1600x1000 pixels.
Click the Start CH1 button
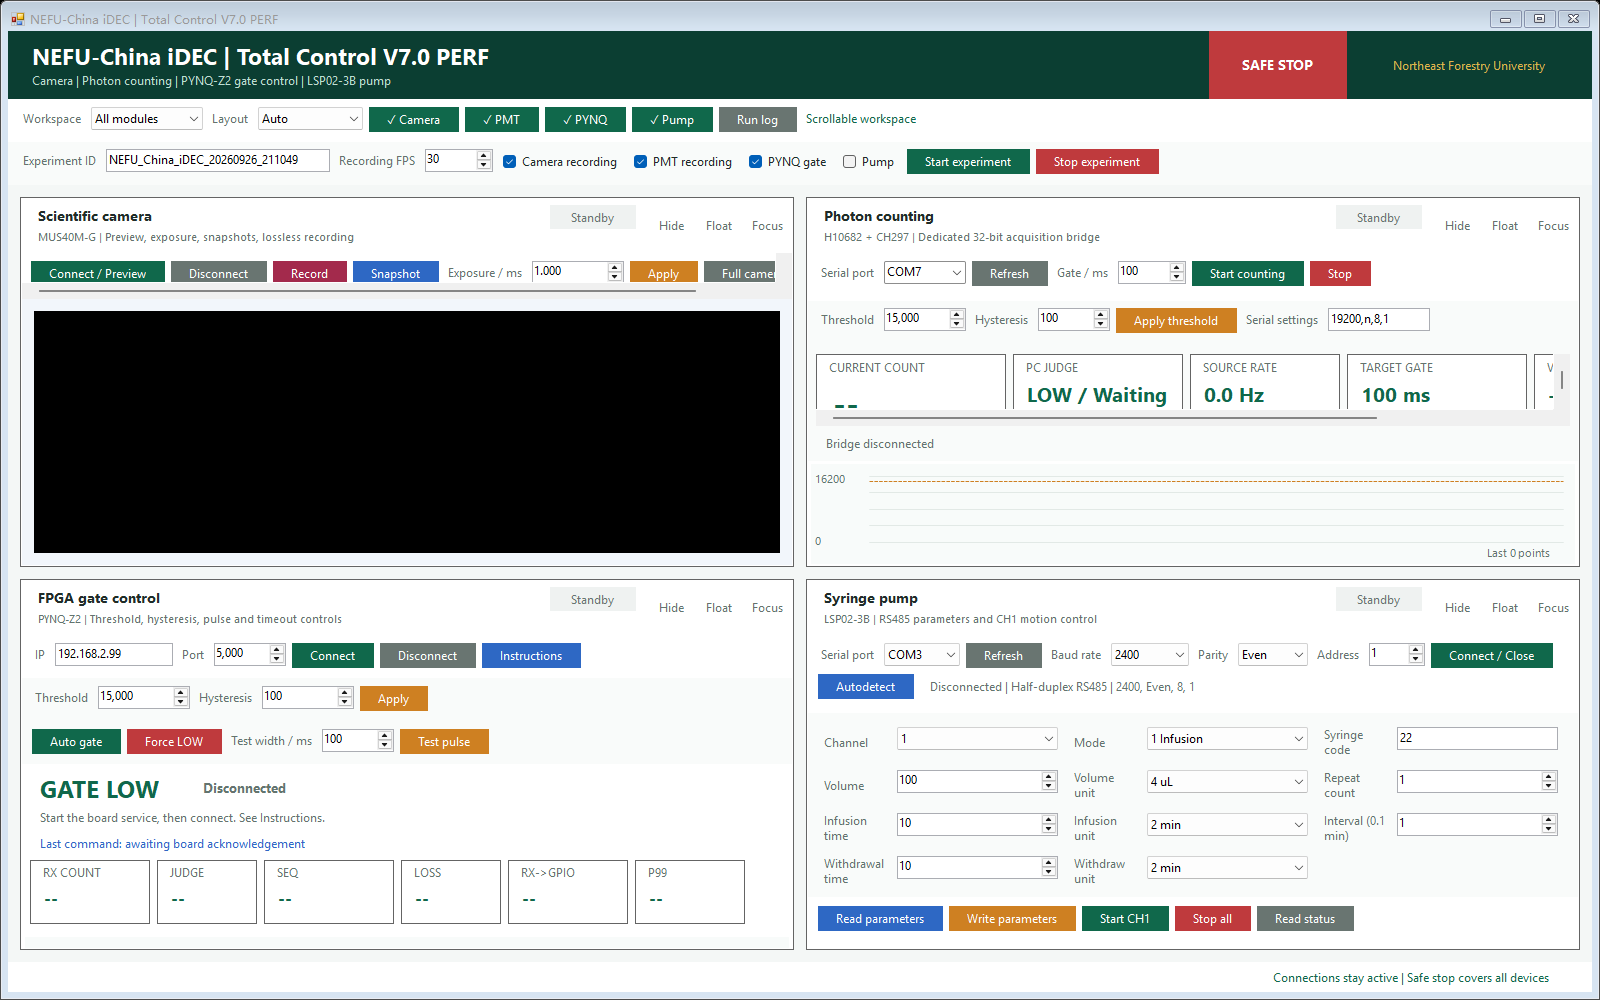[1125, 919]
